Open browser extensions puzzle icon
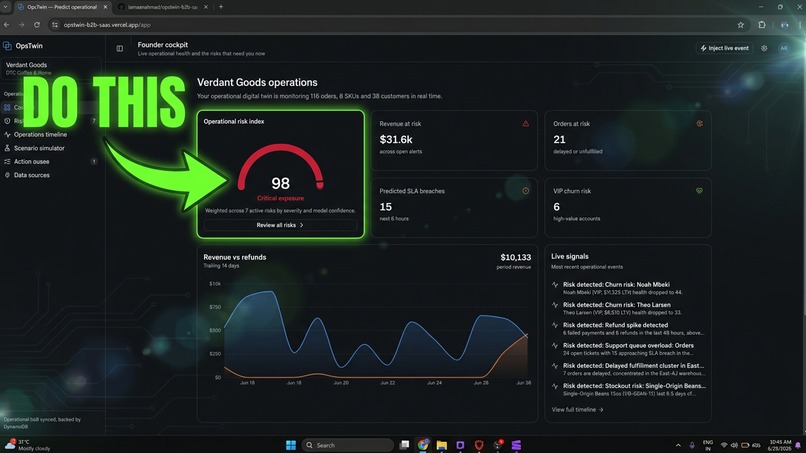Image resolution: width=806 pixels, height=453 pixels. coord(762,25)
